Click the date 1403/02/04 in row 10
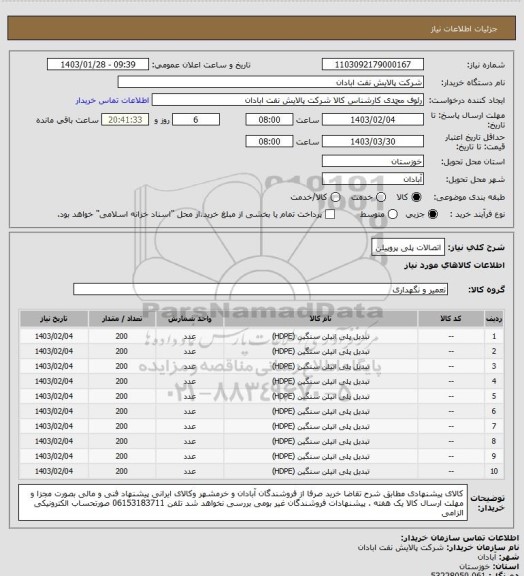 54,471
